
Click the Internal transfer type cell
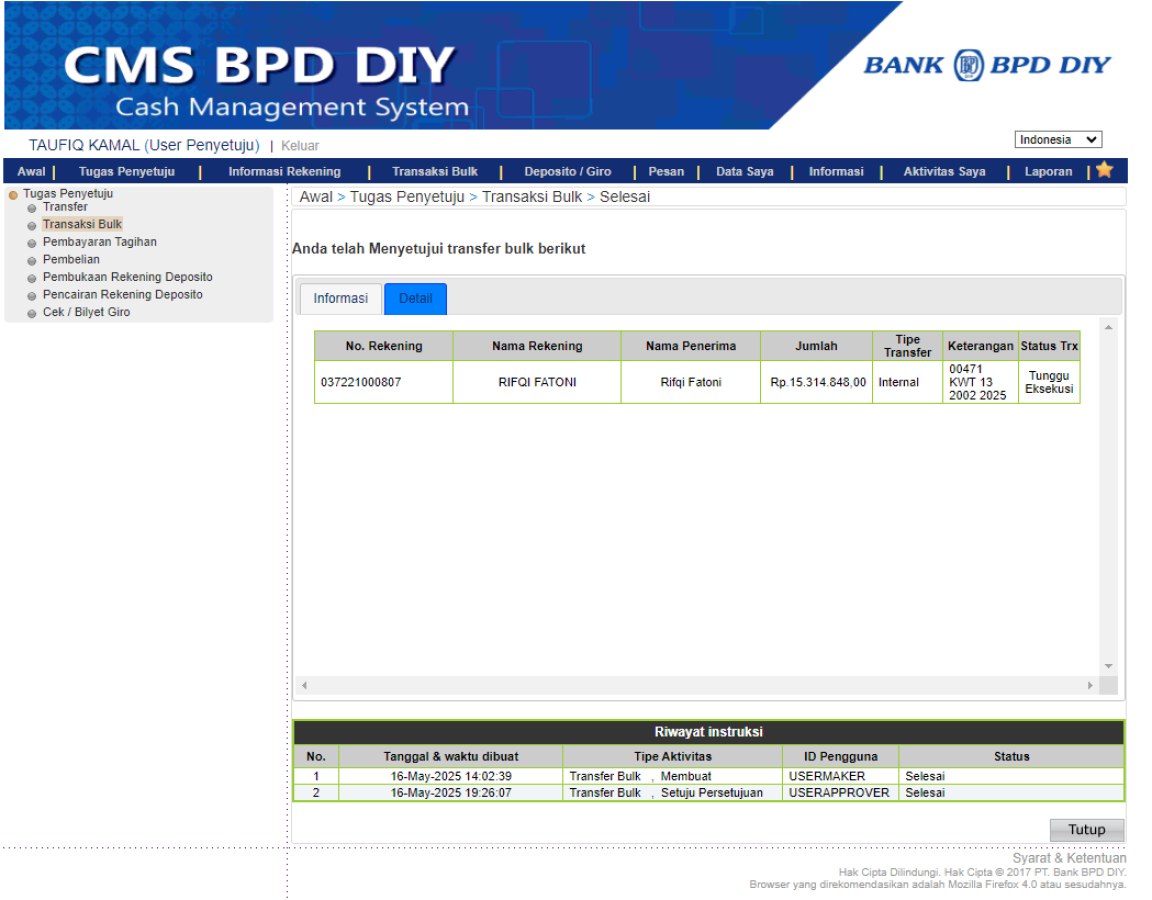point(907,382)
